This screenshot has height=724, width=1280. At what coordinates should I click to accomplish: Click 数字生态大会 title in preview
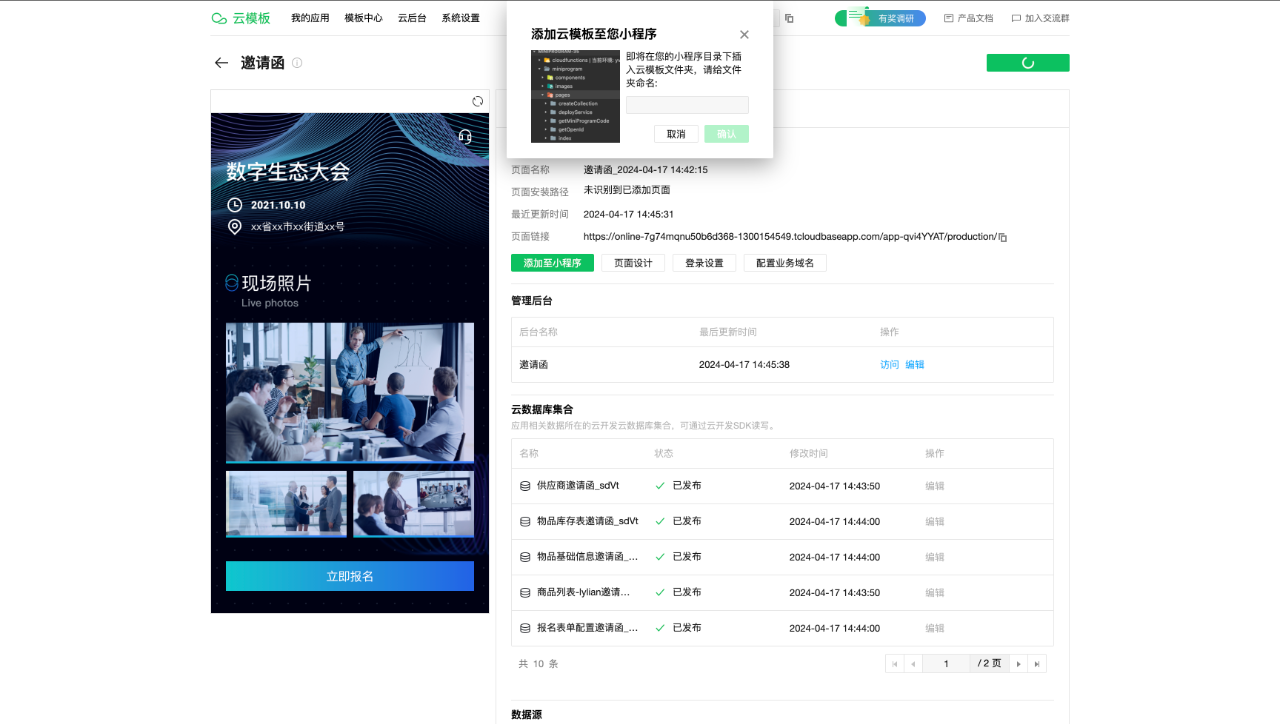pos(288,172)
